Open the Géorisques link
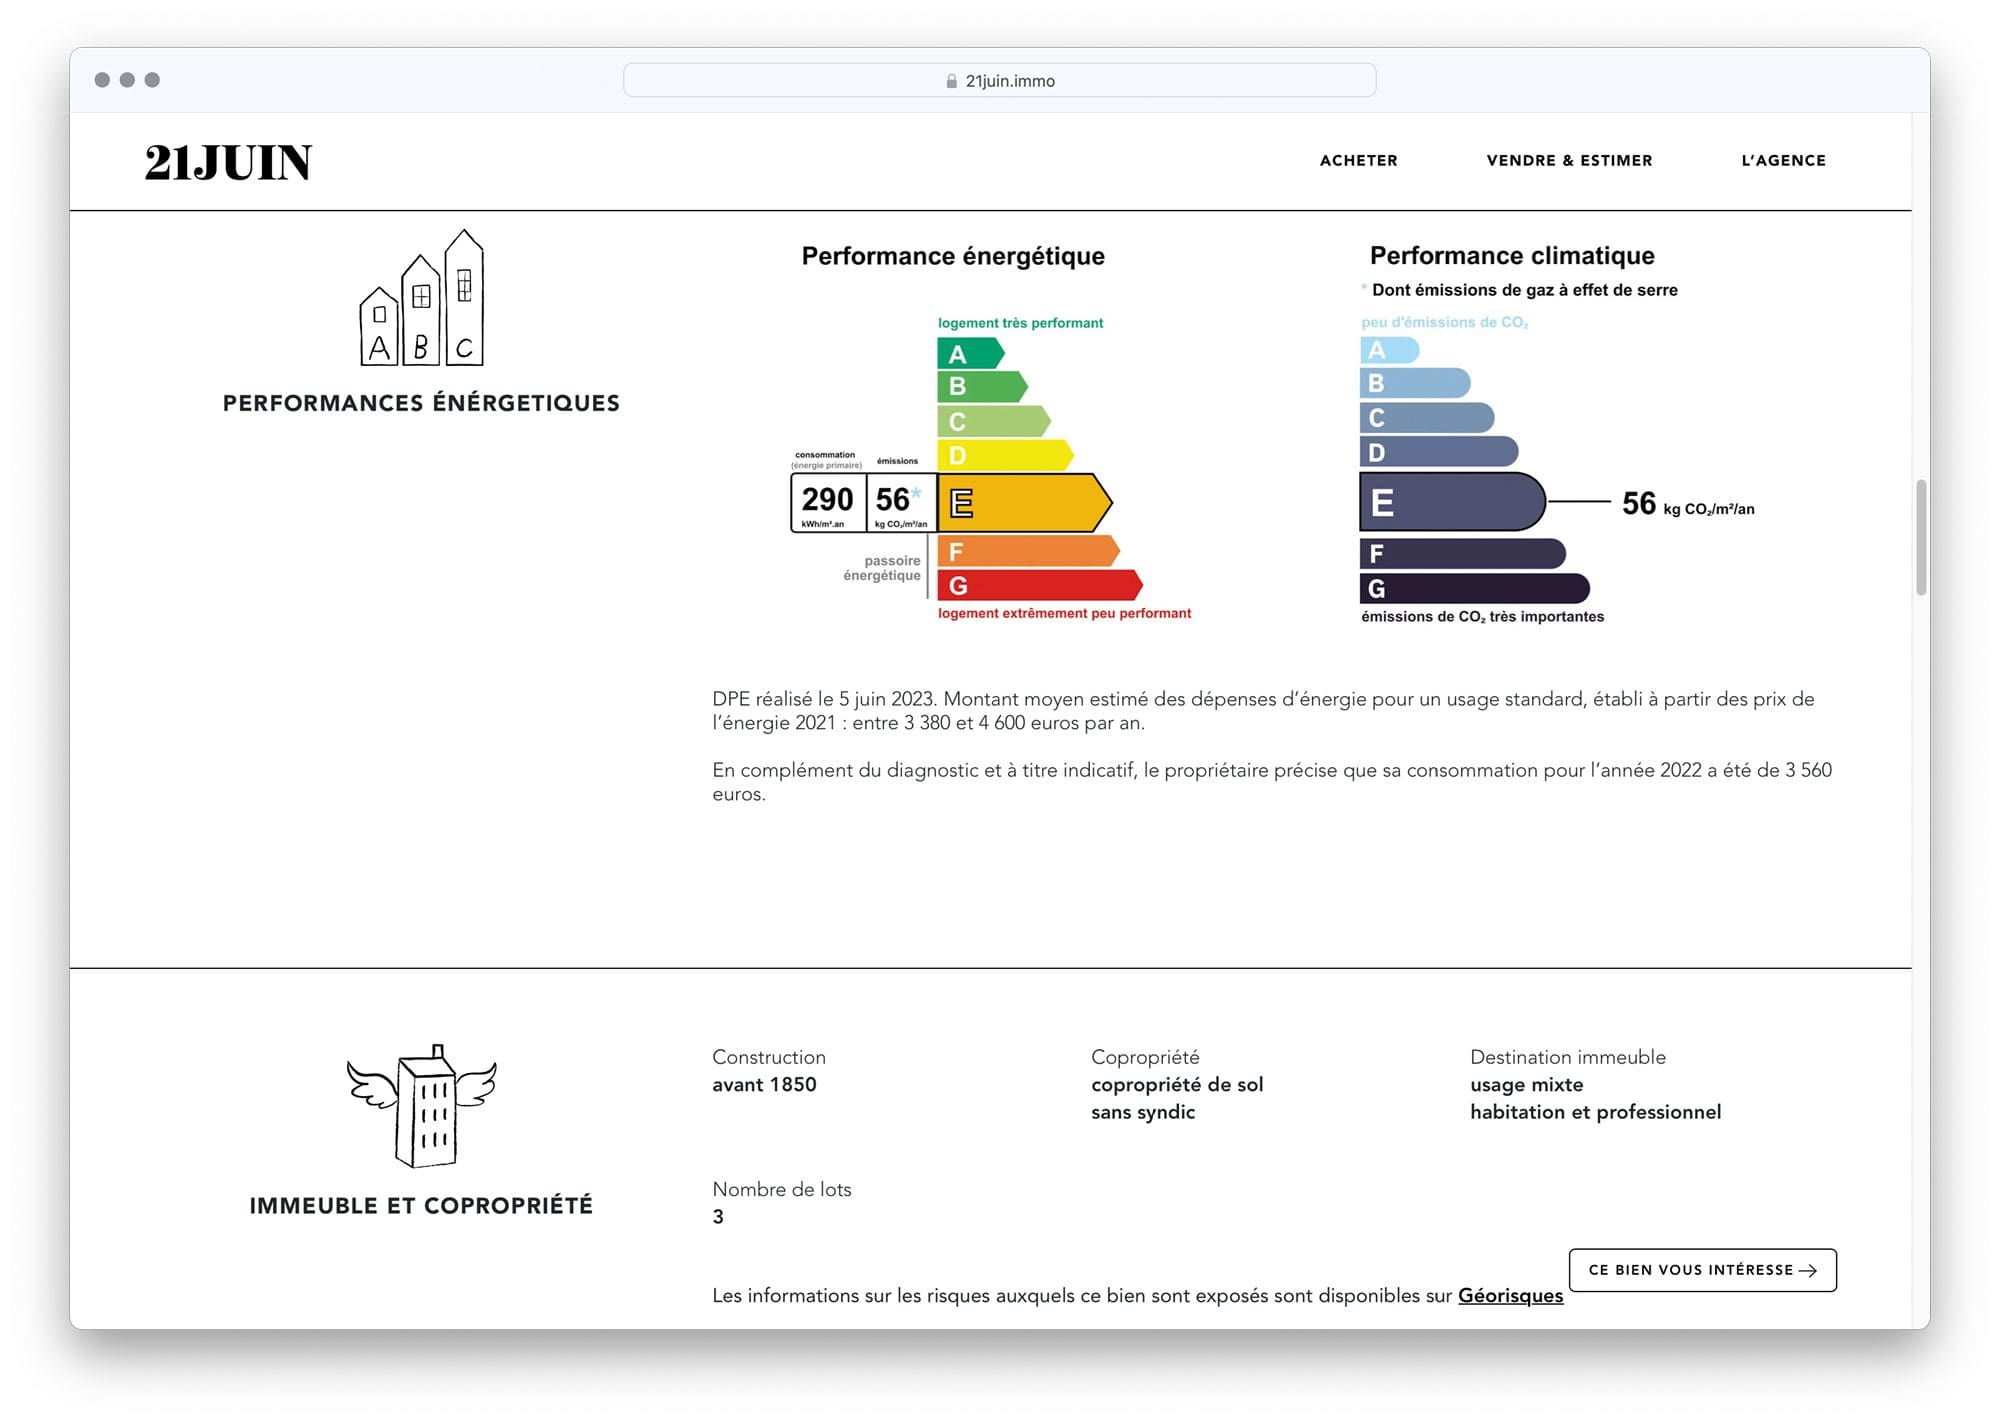Viewport: 2000px width, 1422px height. point(1510,1296)
